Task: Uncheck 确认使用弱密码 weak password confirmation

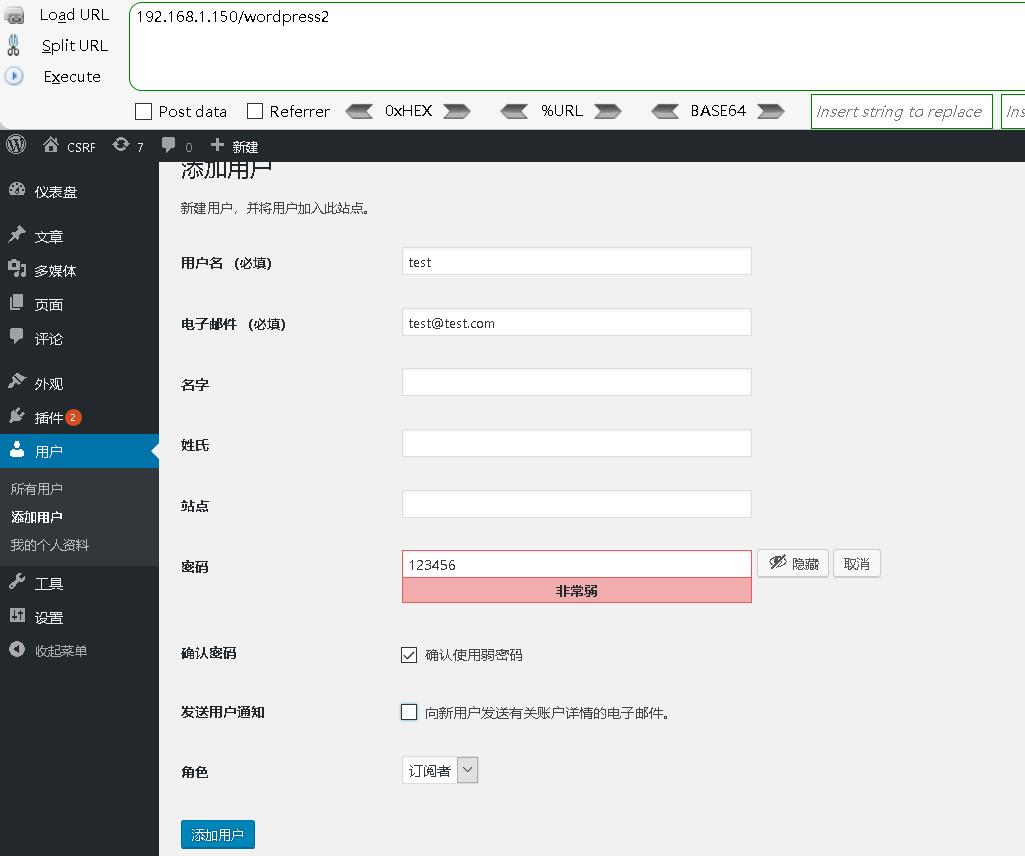Action: (x=409, y=654)
